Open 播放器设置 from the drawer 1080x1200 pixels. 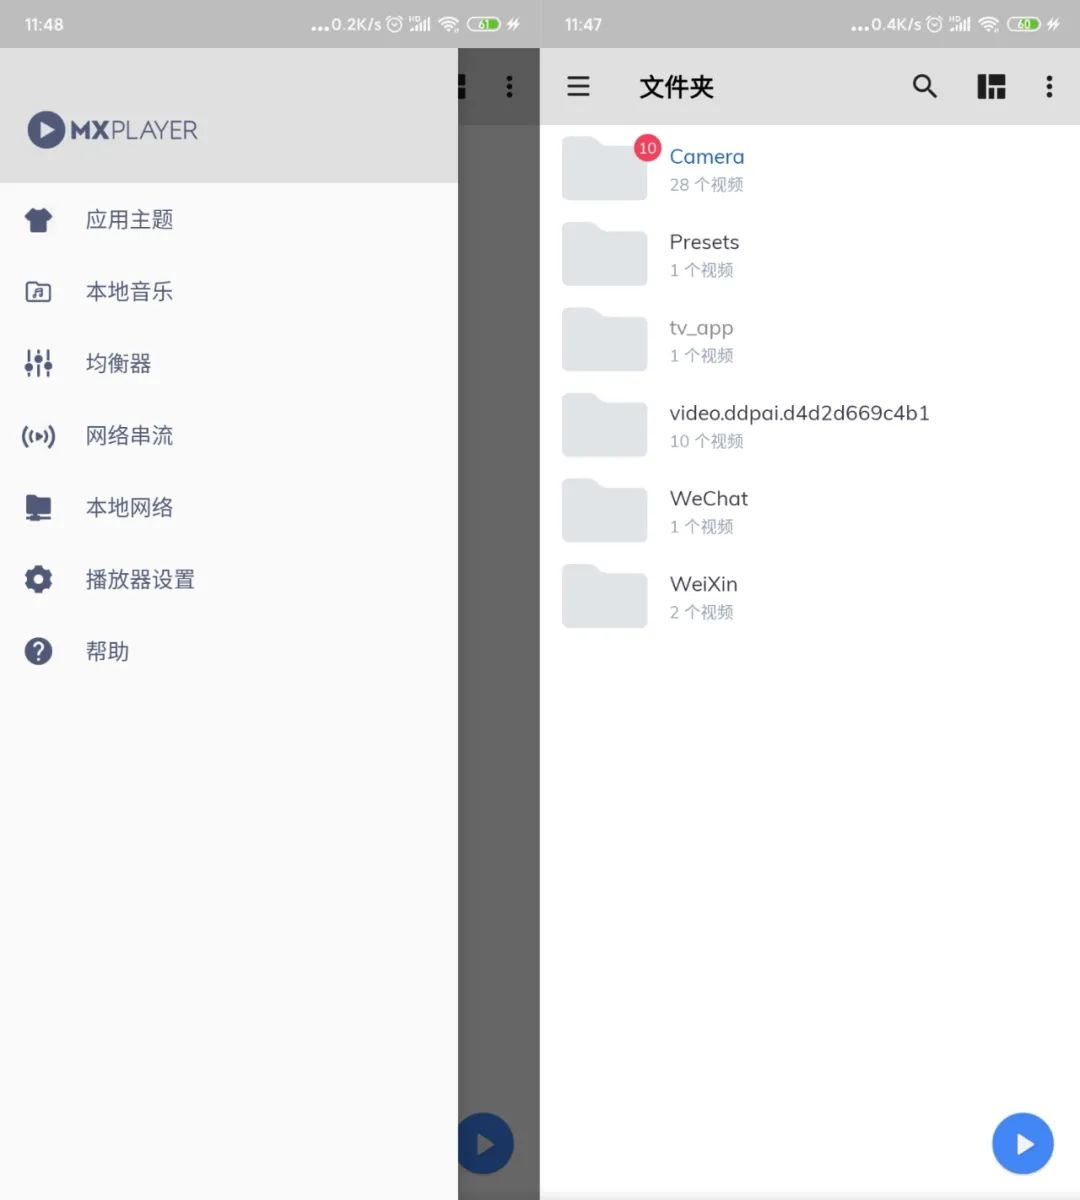click(x=229, y=579)
